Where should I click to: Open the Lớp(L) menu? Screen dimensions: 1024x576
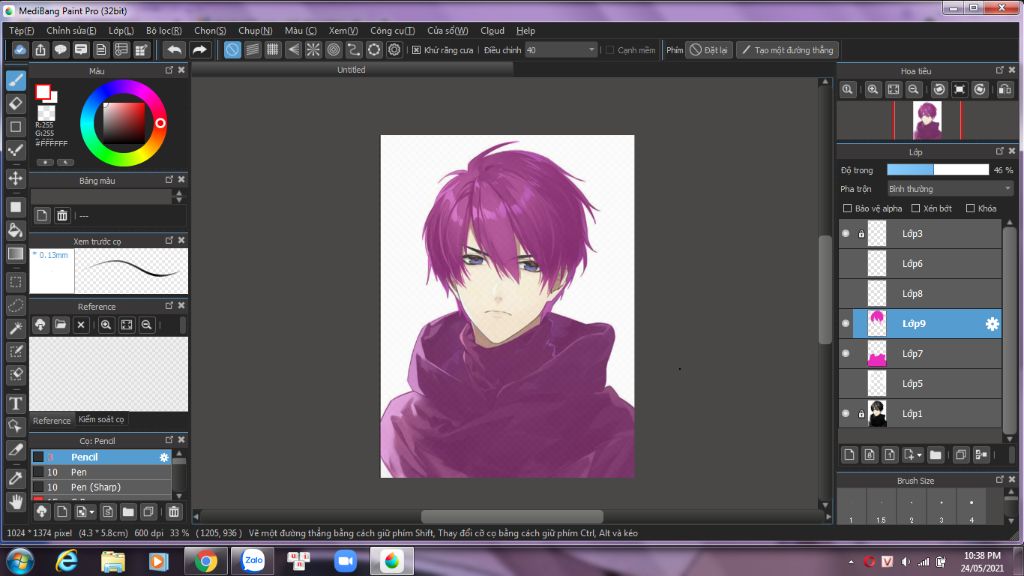tap(121, 31)
